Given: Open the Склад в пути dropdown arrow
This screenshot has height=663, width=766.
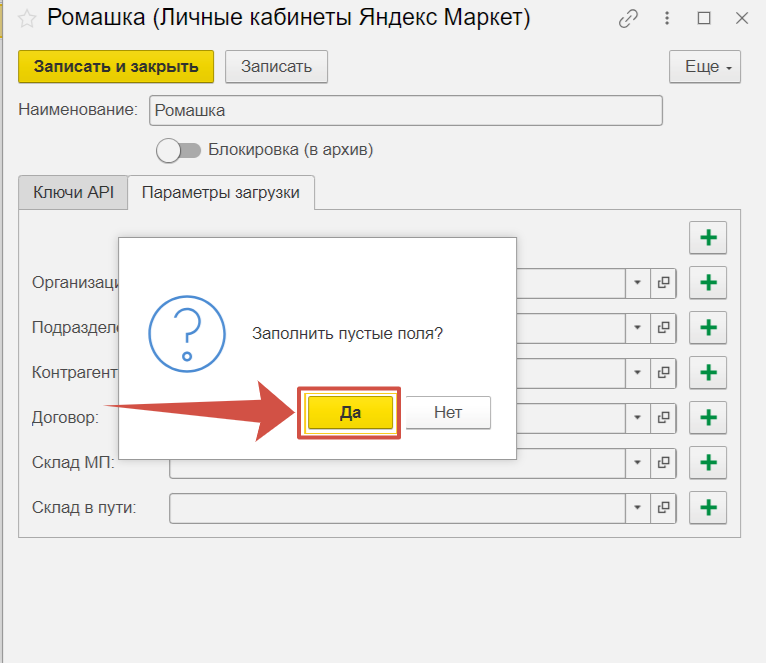Looking at the screenshot, I should coord(638,508).
